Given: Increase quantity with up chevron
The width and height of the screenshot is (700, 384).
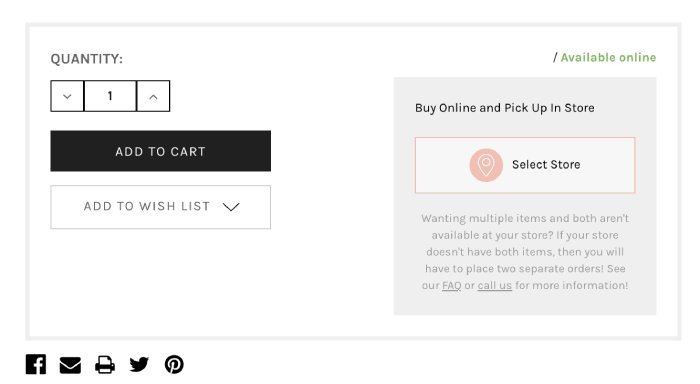Looking at the screenshot, I should coord(153,96).
